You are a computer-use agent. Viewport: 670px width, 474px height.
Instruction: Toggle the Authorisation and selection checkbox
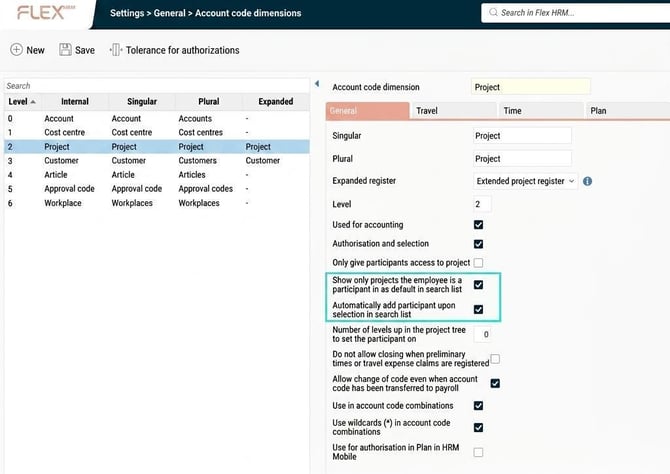(479, 244)
